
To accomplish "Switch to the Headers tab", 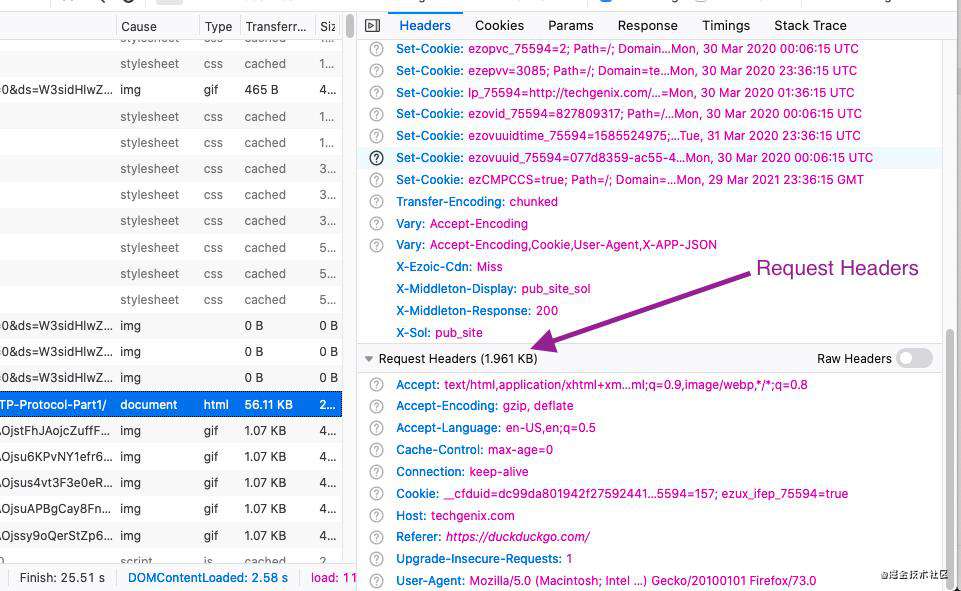I will click(425, 26).
